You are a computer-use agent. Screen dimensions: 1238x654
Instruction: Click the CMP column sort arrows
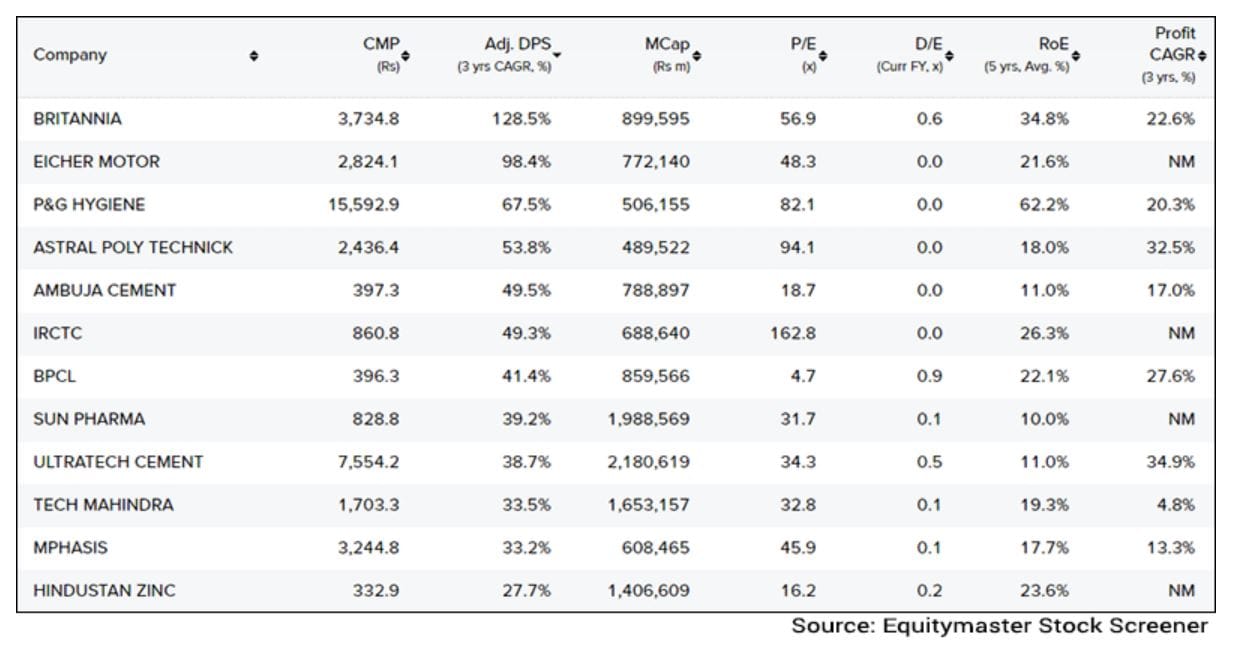pos(405,54)
